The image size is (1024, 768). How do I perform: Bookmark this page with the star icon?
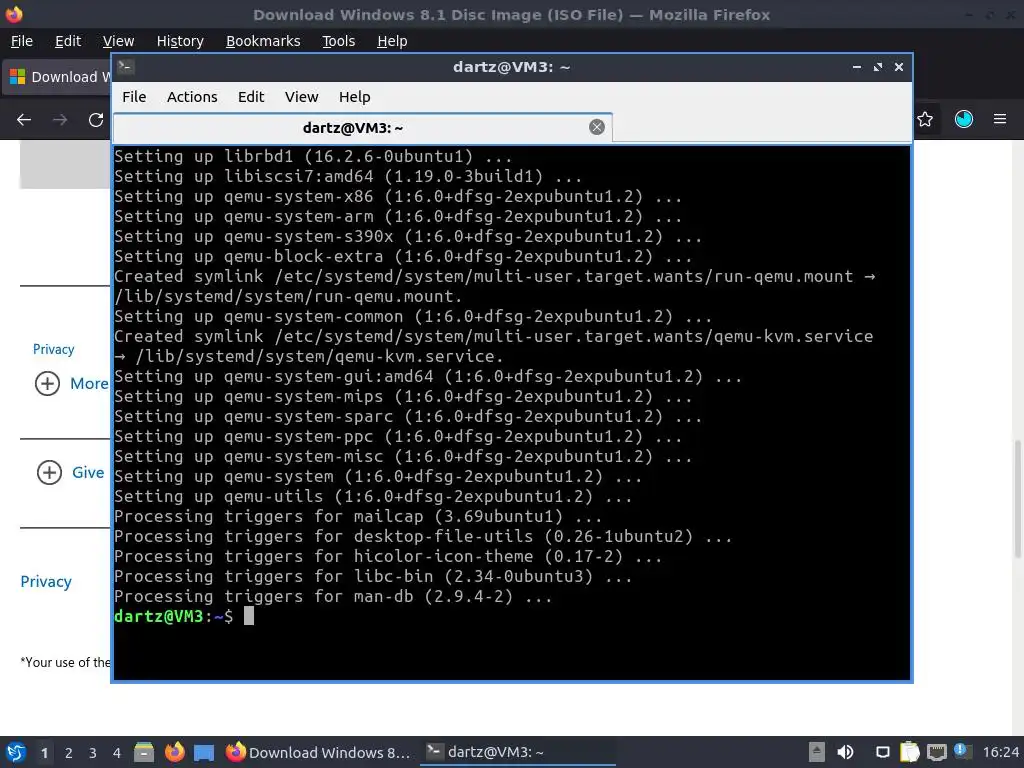(925, 119)
